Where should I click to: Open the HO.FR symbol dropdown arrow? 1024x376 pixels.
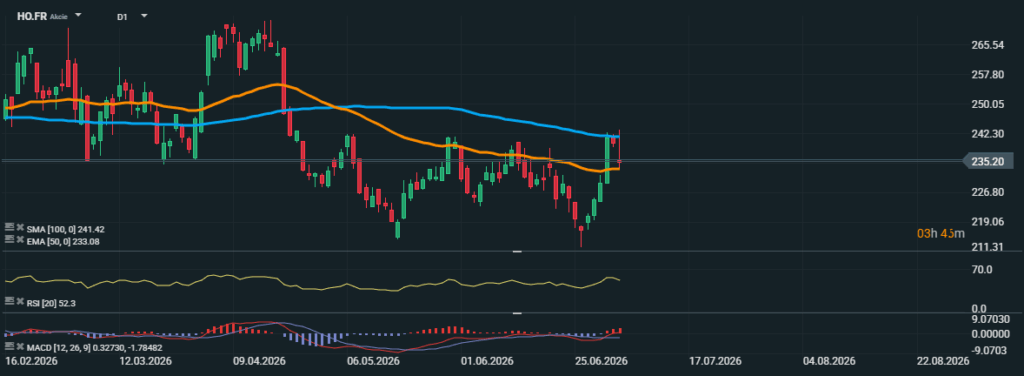[78, 15]
